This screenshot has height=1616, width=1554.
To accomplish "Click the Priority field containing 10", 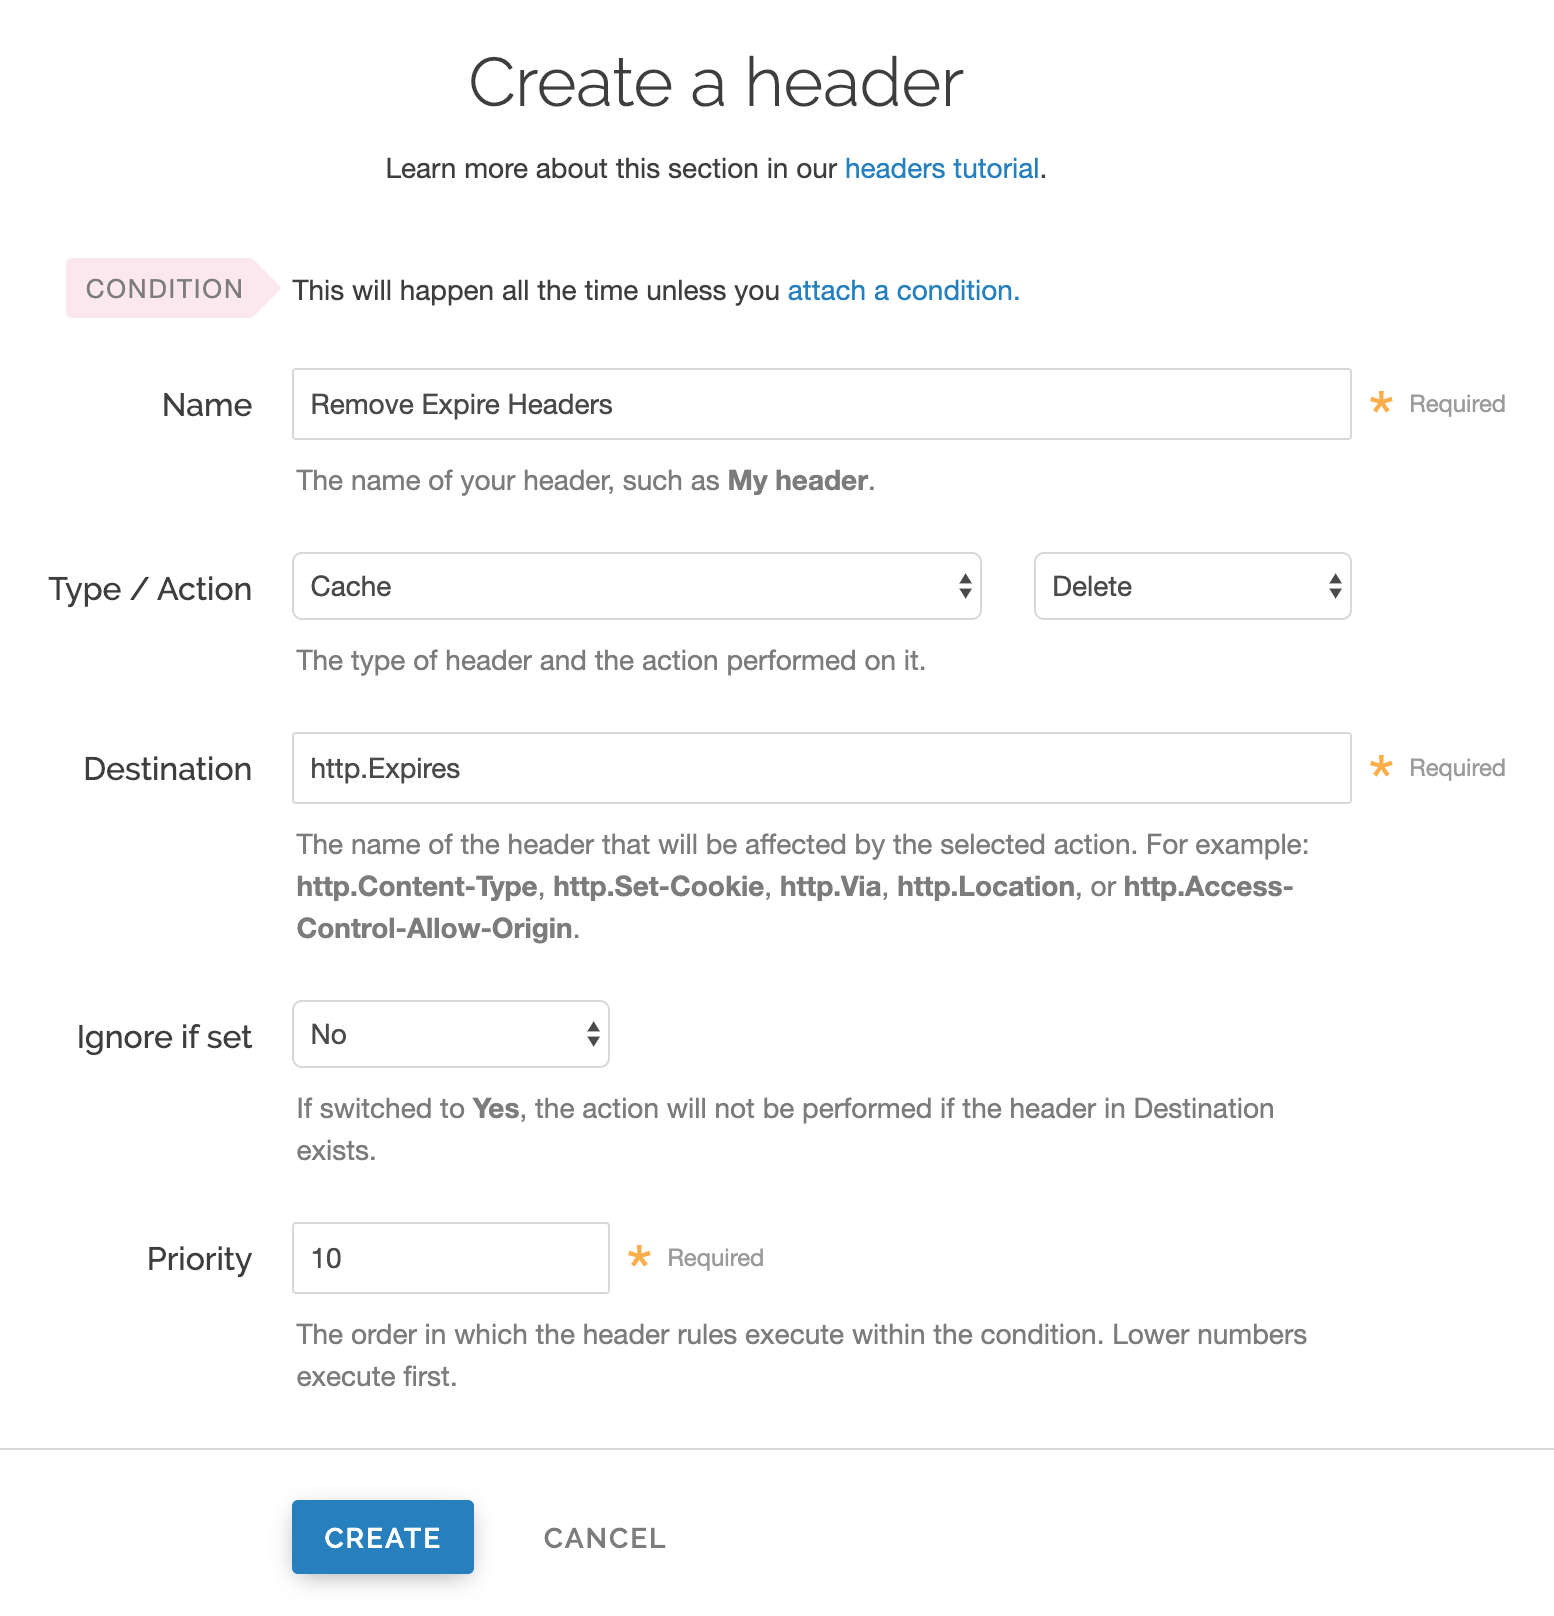I will point(449,1258).
